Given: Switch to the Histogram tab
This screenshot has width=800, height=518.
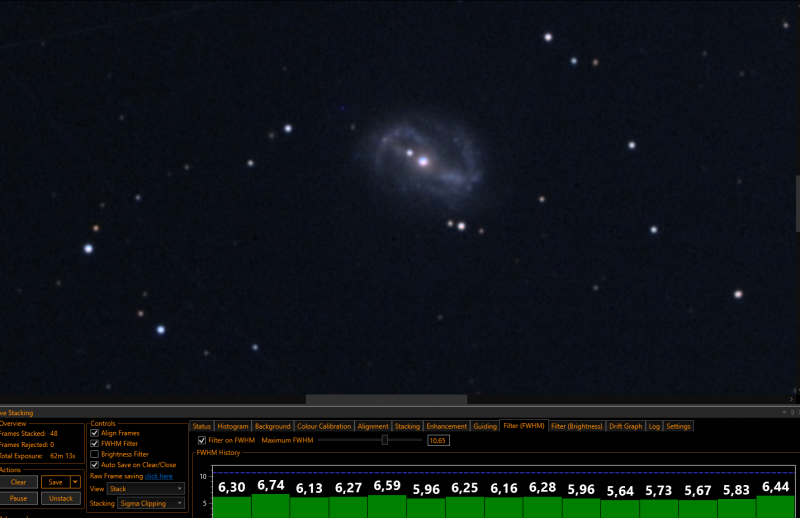Looking at the screenshot, I should [233, 427].
